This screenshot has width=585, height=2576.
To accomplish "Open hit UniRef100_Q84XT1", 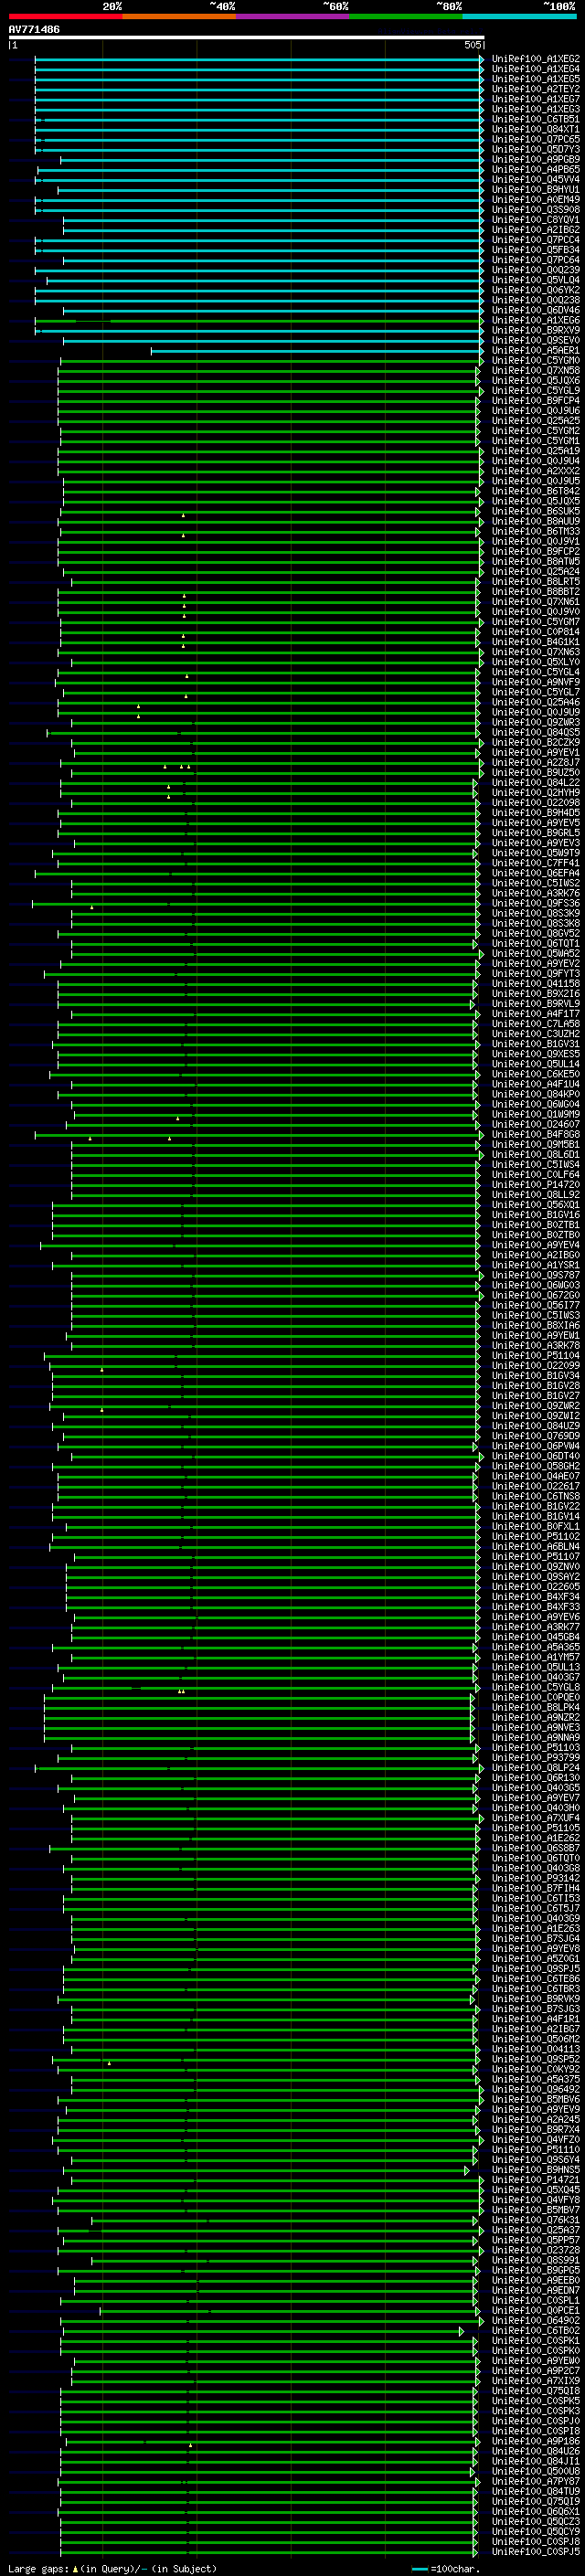I will pos(536,129).
